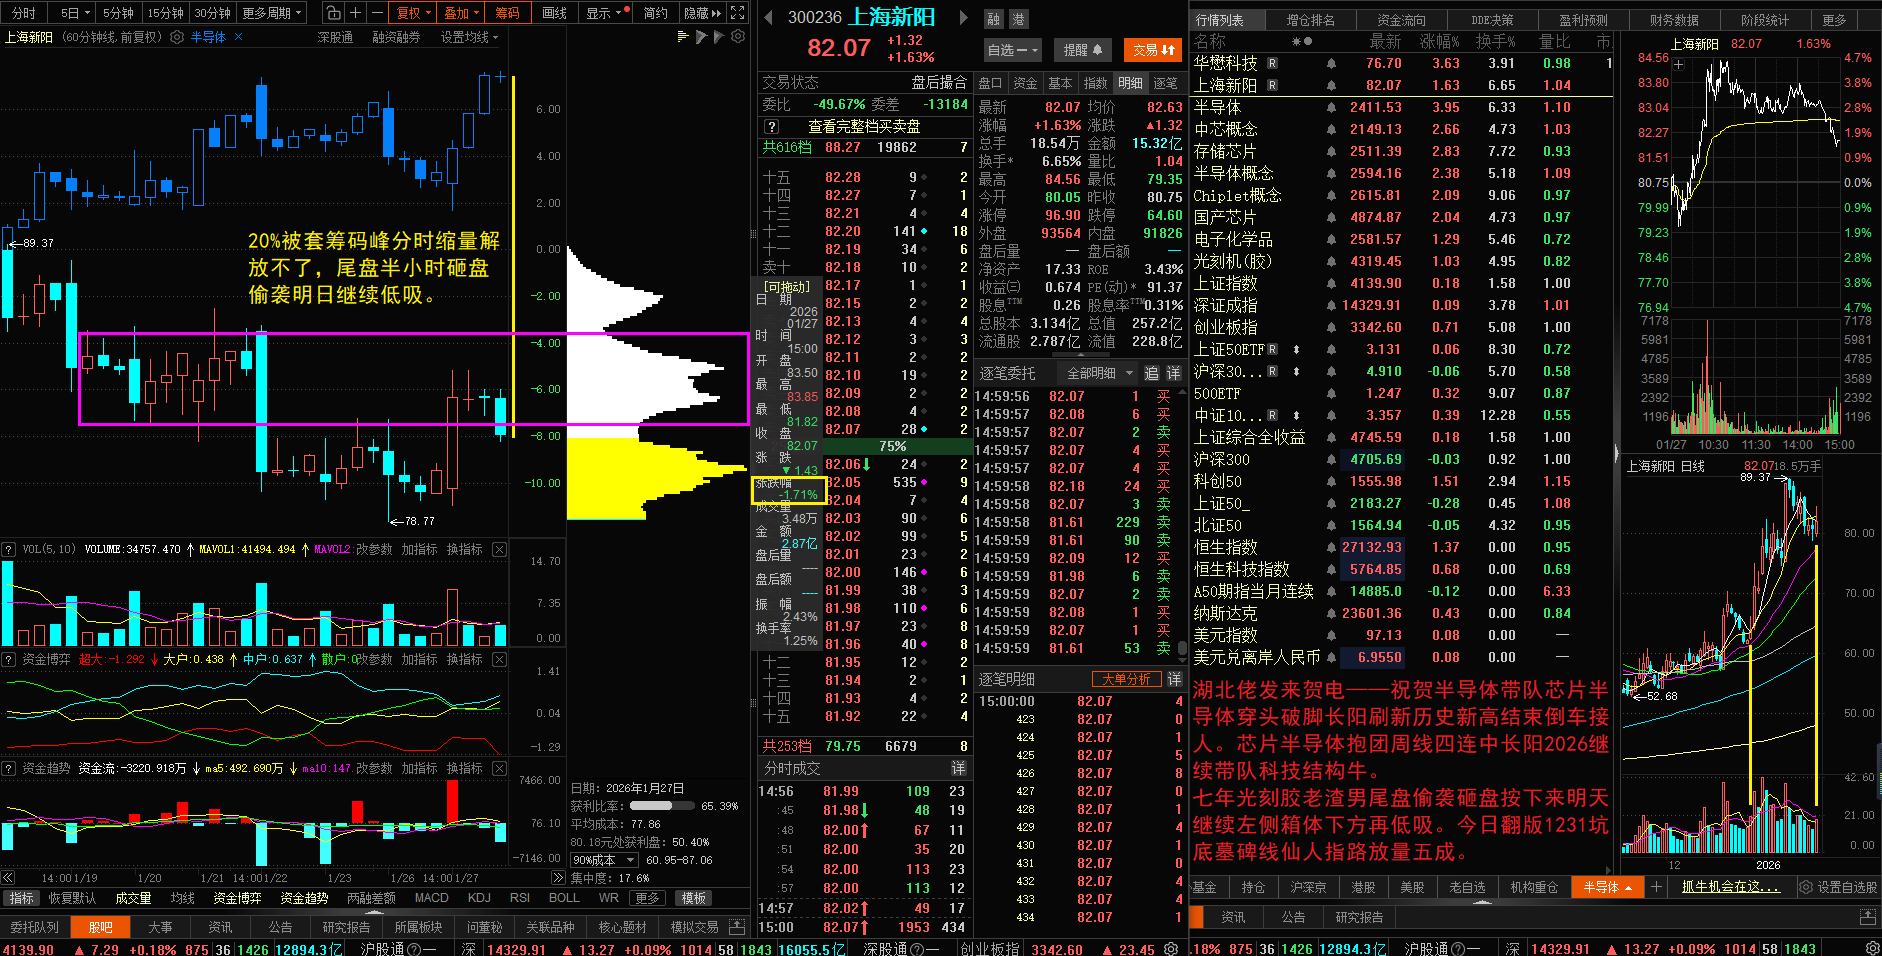Screen dimensions: 1882x956
Task: Switch to the 分时 intraday tab
Action: click(x=23, y=13)
